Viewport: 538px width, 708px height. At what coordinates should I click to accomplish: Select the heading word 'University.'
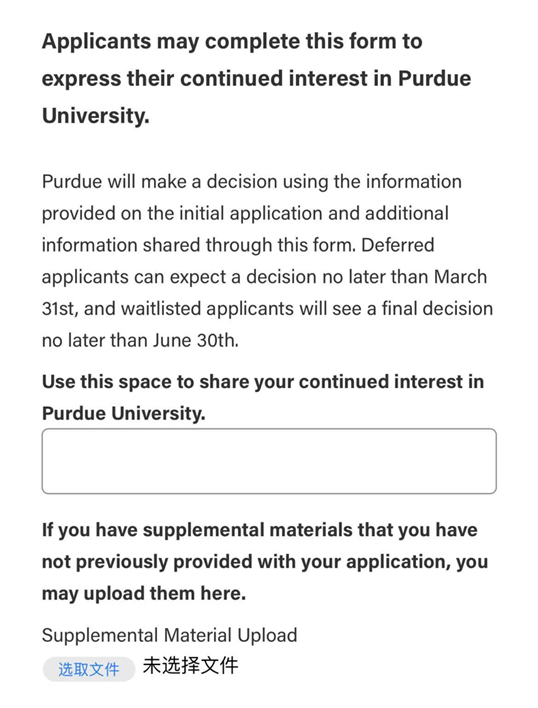coord(96,116)
